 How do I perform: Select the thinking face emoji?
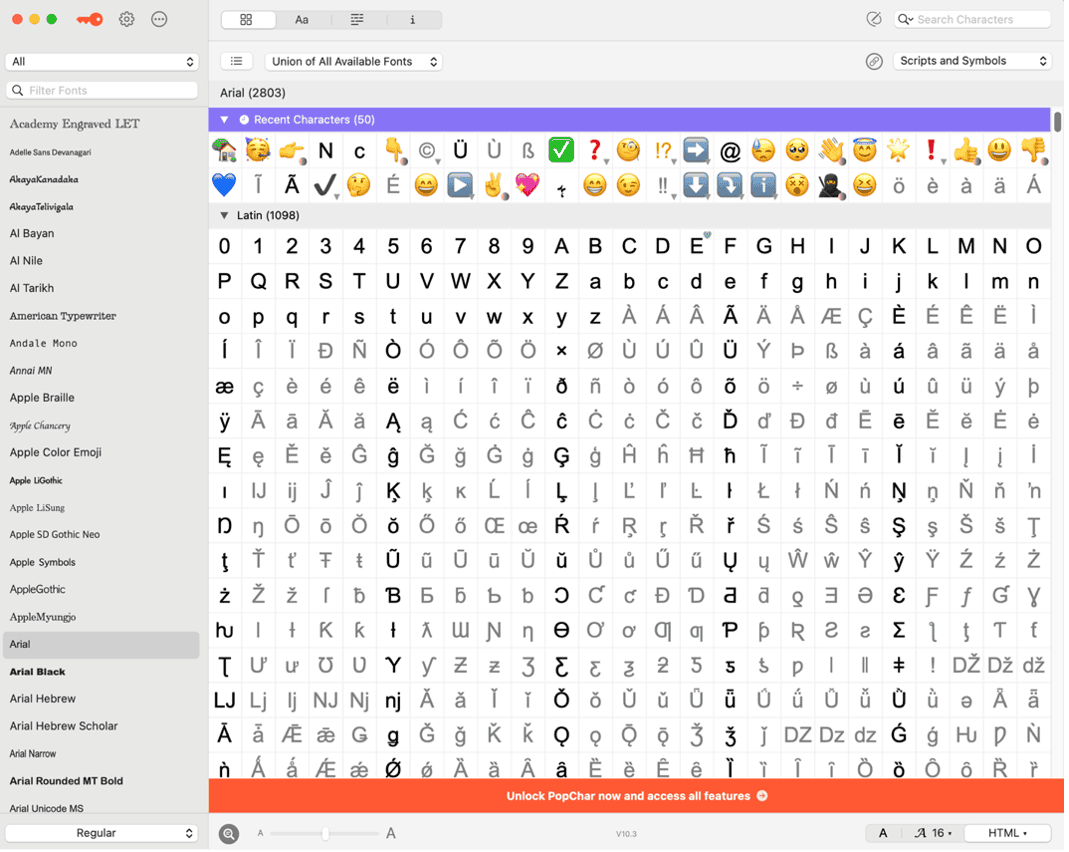(x=359, y=185)
